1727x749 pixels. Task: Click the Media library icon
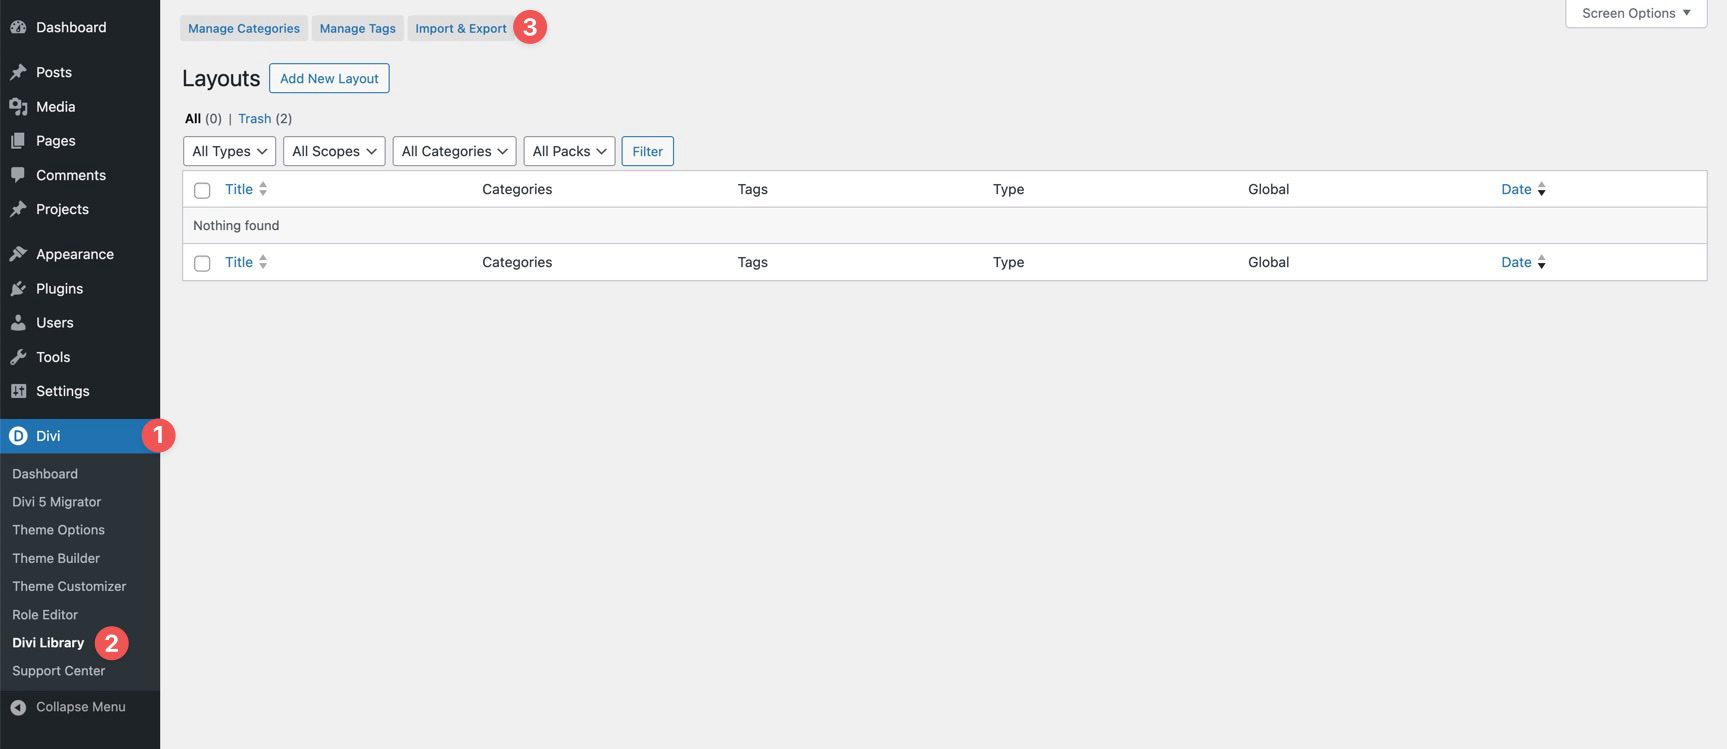tap(18, 106)
